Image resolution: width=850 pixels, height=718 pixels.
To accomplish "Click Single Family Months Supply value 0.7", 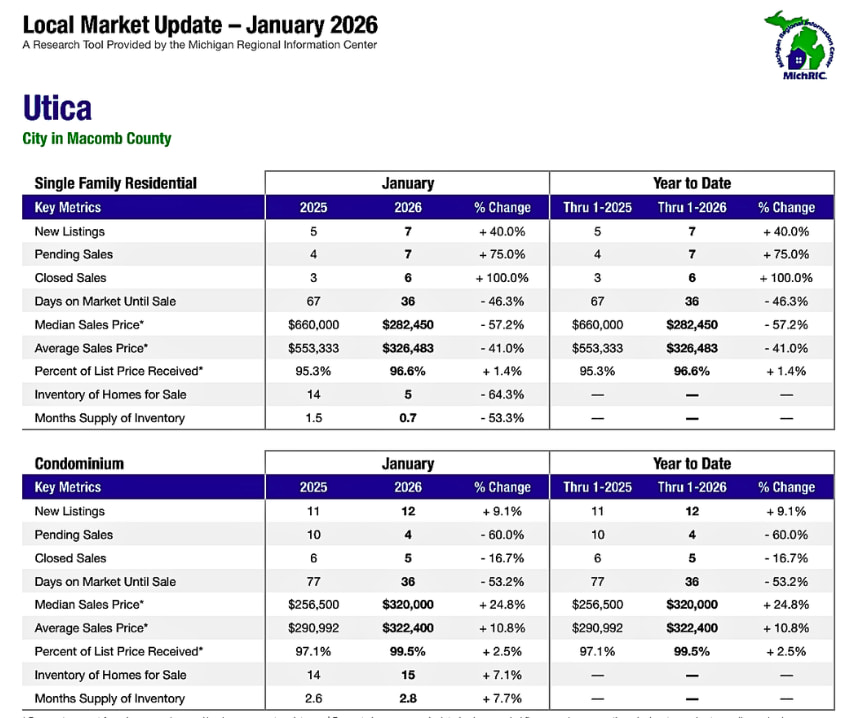I will [408, 418].
